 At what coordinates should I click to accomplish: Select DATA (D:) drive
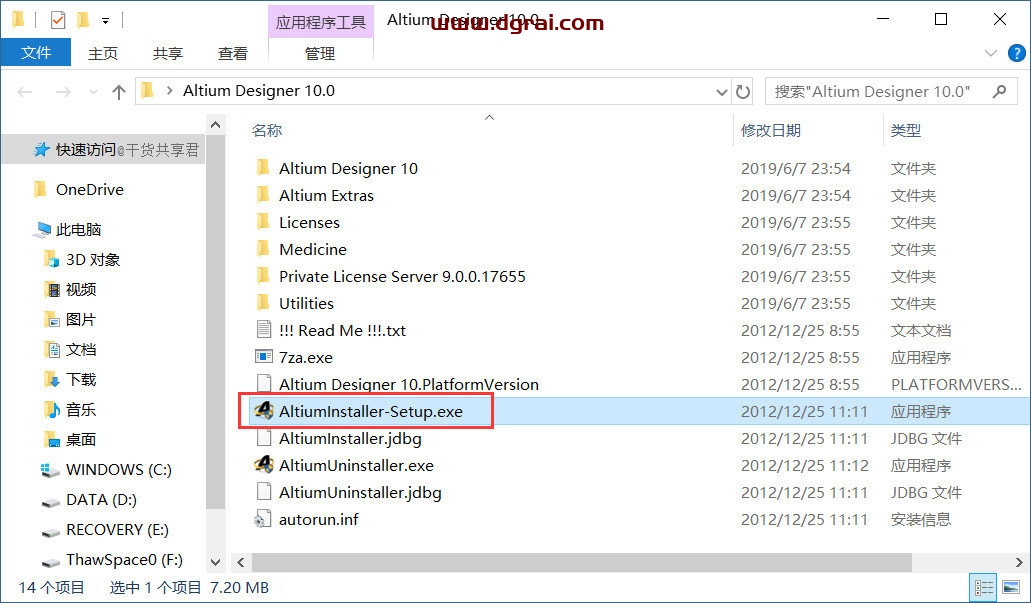coord(101,500)
